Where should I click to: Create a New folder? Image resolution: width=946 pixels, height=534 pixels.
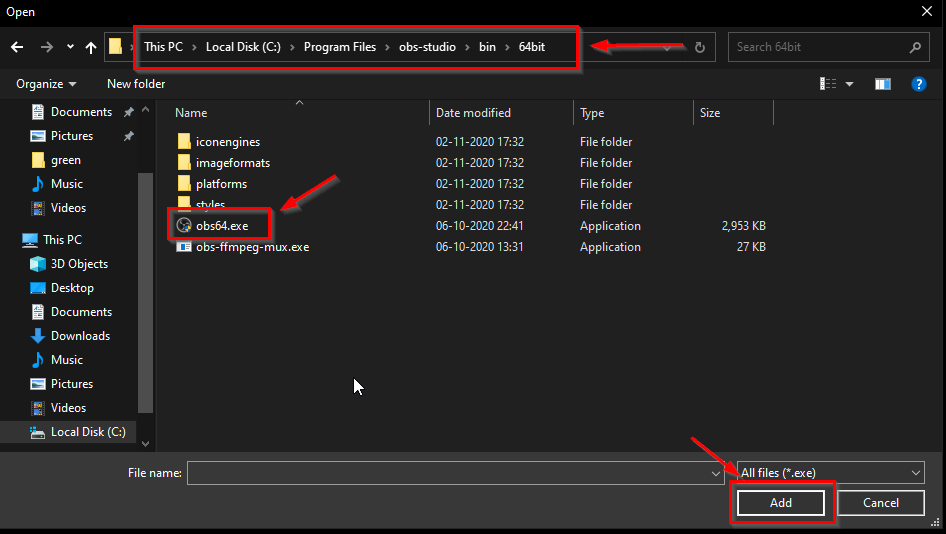pos(136,84)
